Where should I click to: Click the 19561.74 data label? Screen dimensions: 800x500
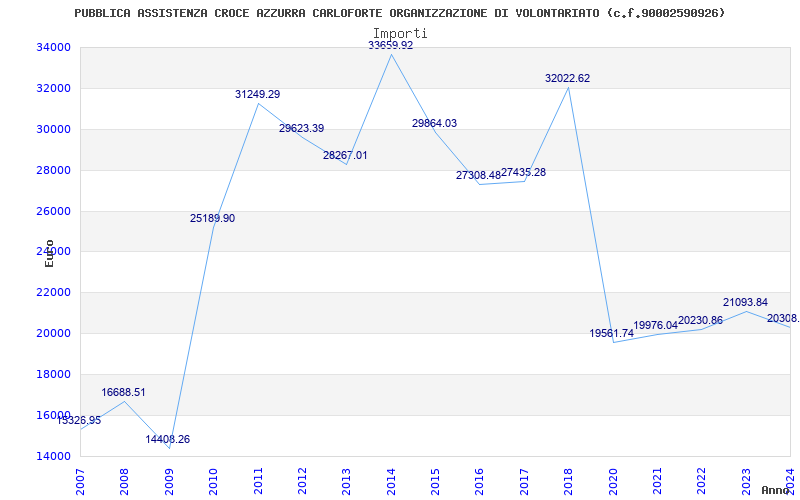tap(612, 333)
